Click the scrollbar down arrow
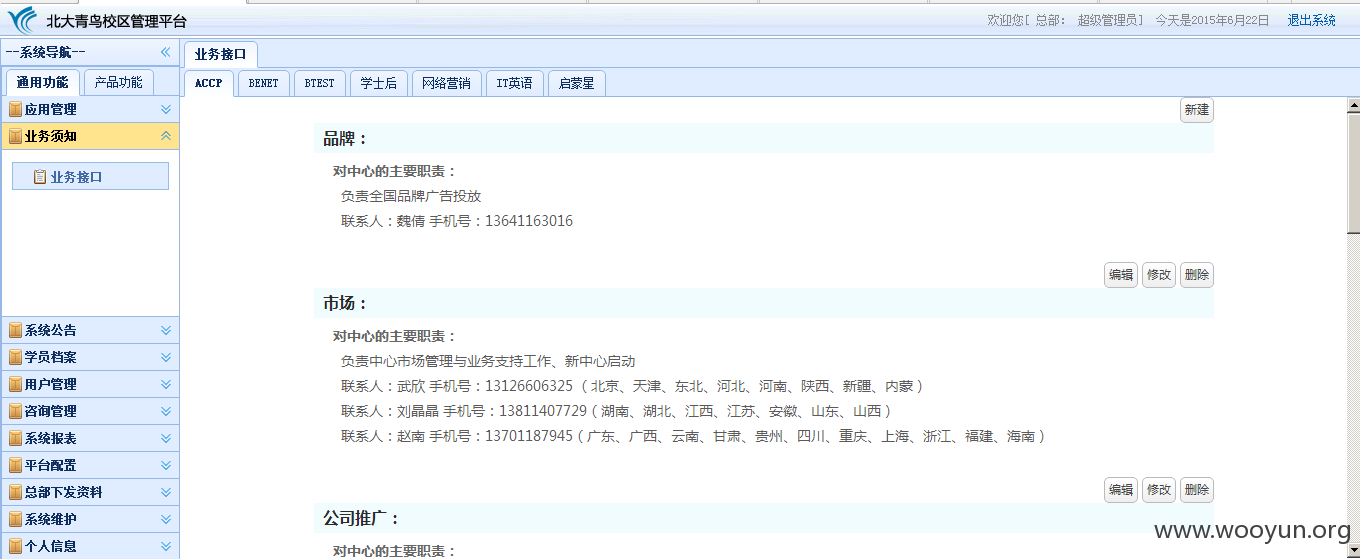The image size is (1360, 559). pos(1353,551)
